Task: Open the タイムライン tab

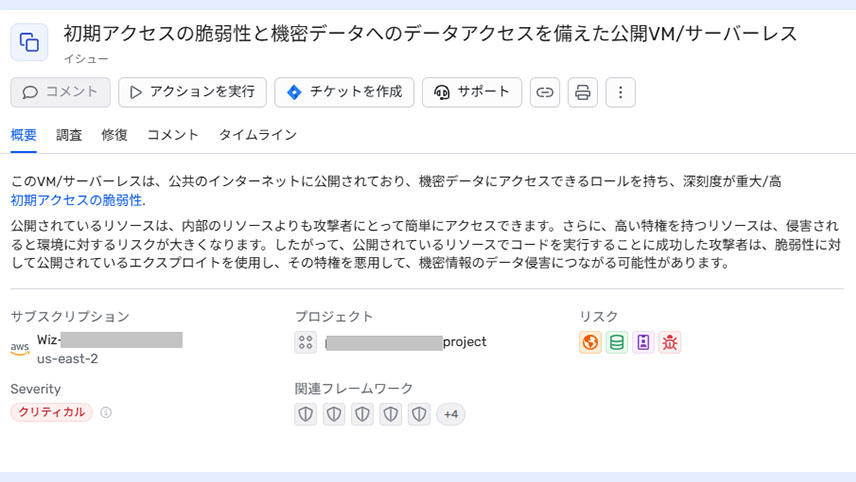Action: 258,135
